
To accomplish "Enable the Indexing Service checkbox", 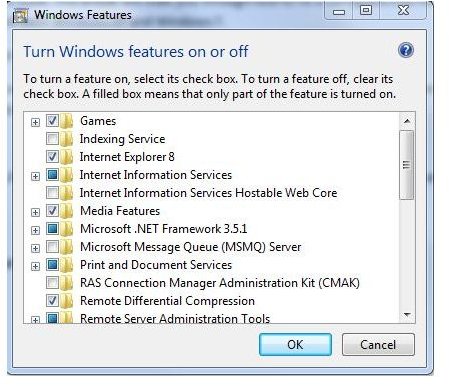I will pyautogui.click(x=52, y=138).
